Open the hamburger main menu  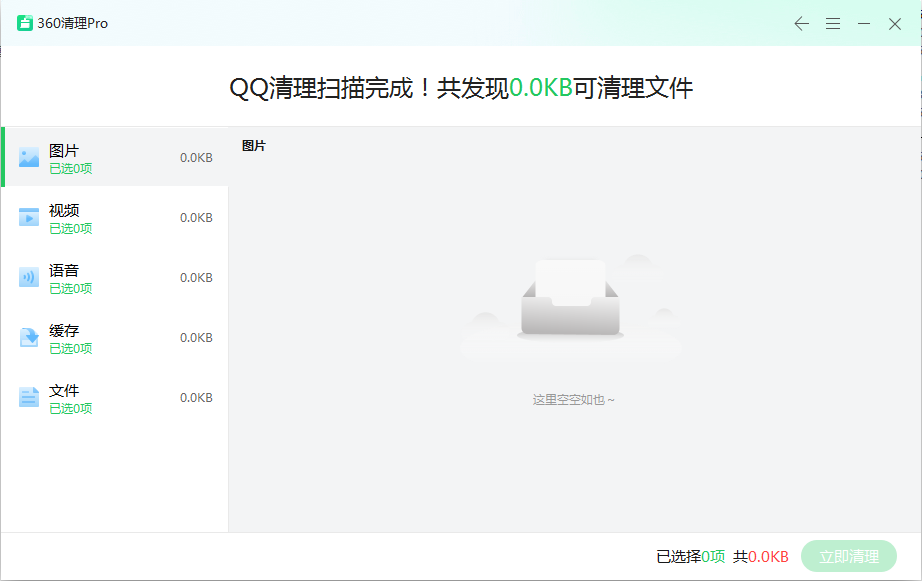[833, 24]
